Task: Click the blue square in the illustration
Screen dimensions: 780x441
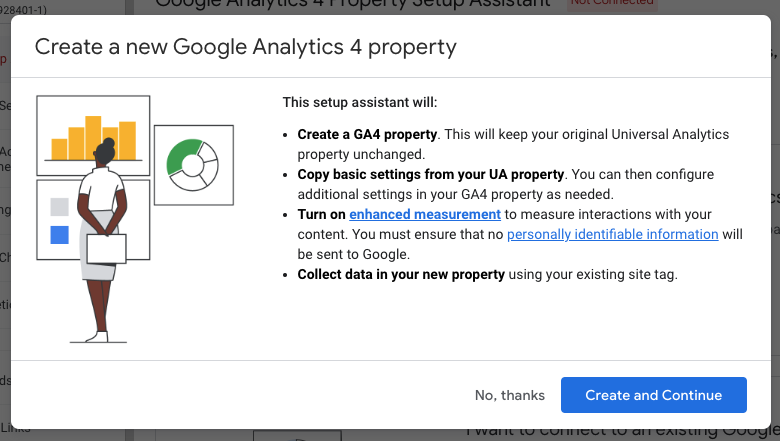Action: click(60, 235)
